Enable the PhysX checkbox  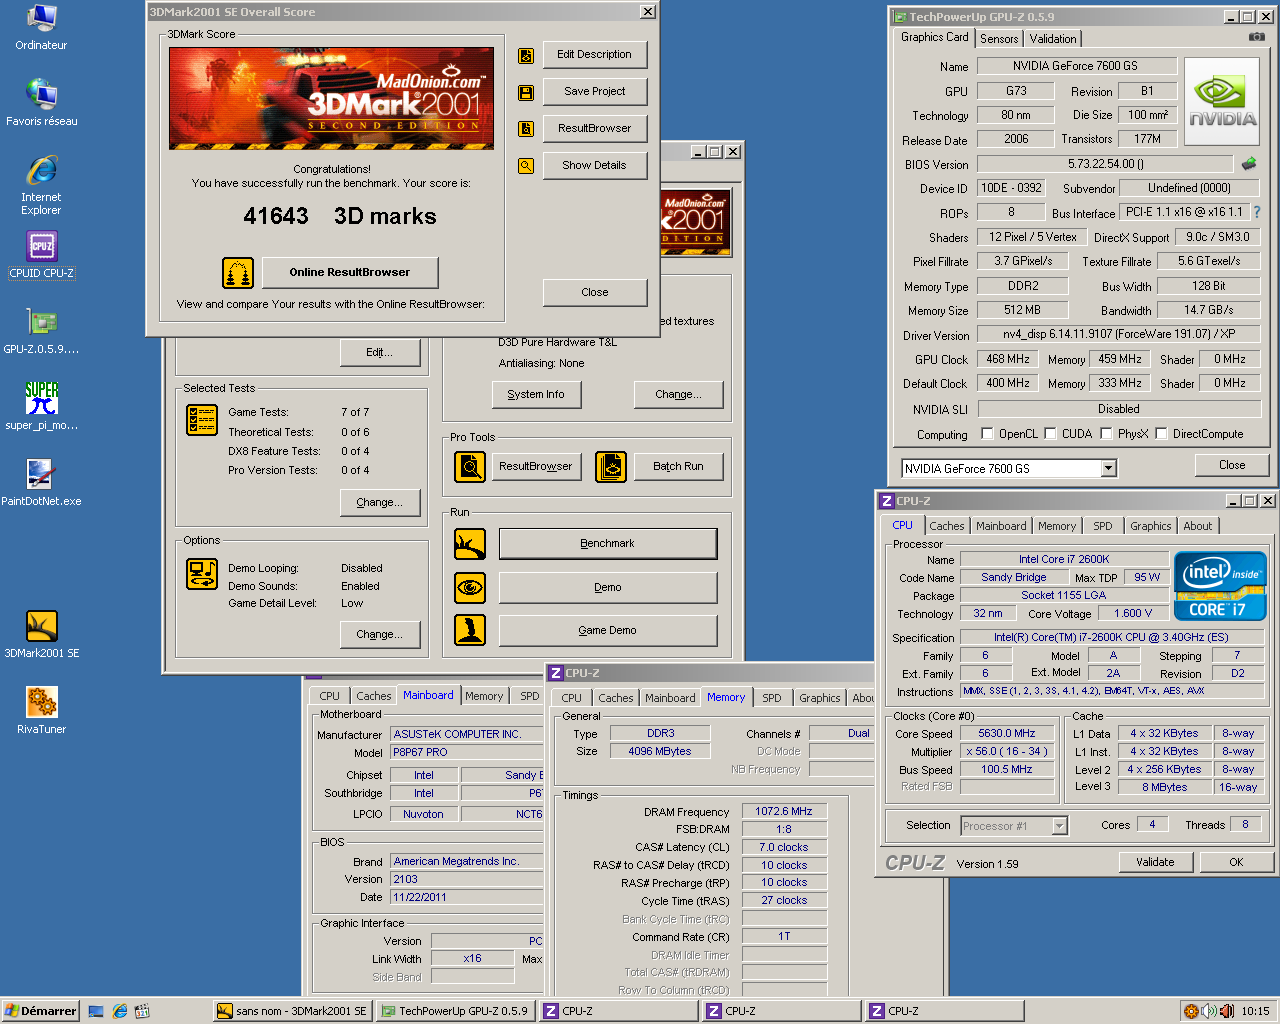click(1106, 434)
